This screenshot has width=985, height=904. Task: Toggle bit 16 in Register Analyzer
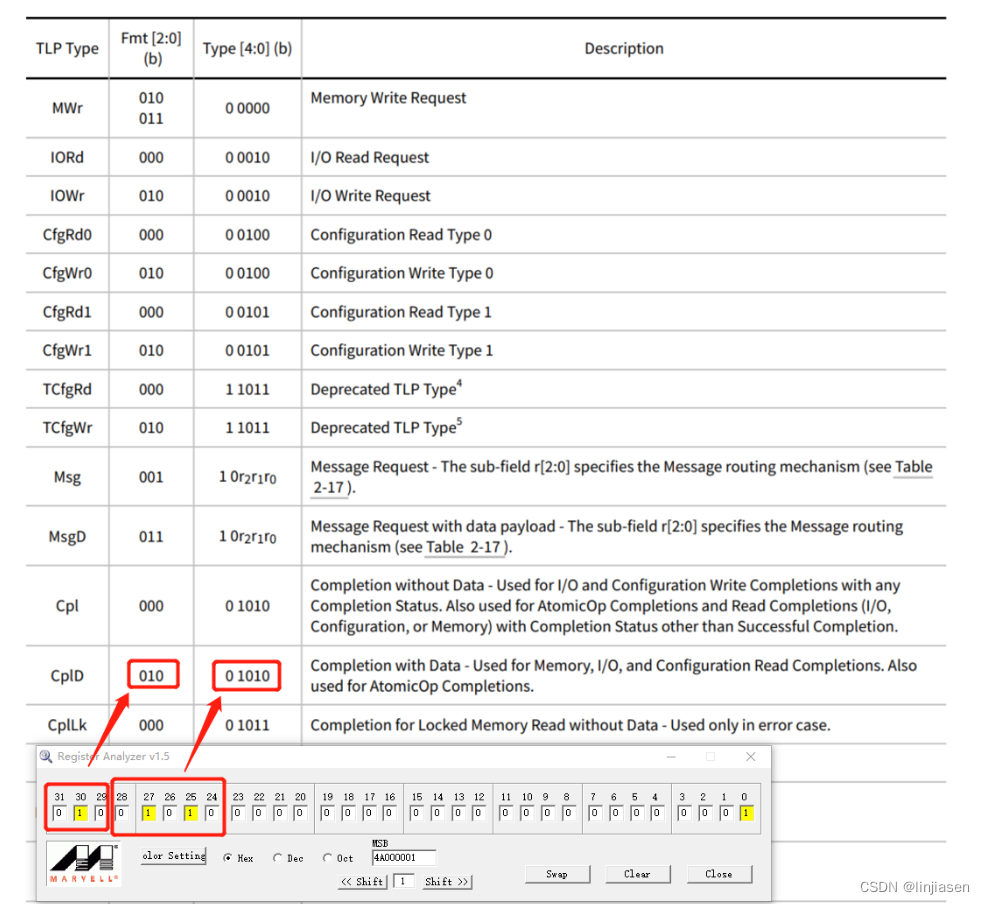[x=389, y=813]
